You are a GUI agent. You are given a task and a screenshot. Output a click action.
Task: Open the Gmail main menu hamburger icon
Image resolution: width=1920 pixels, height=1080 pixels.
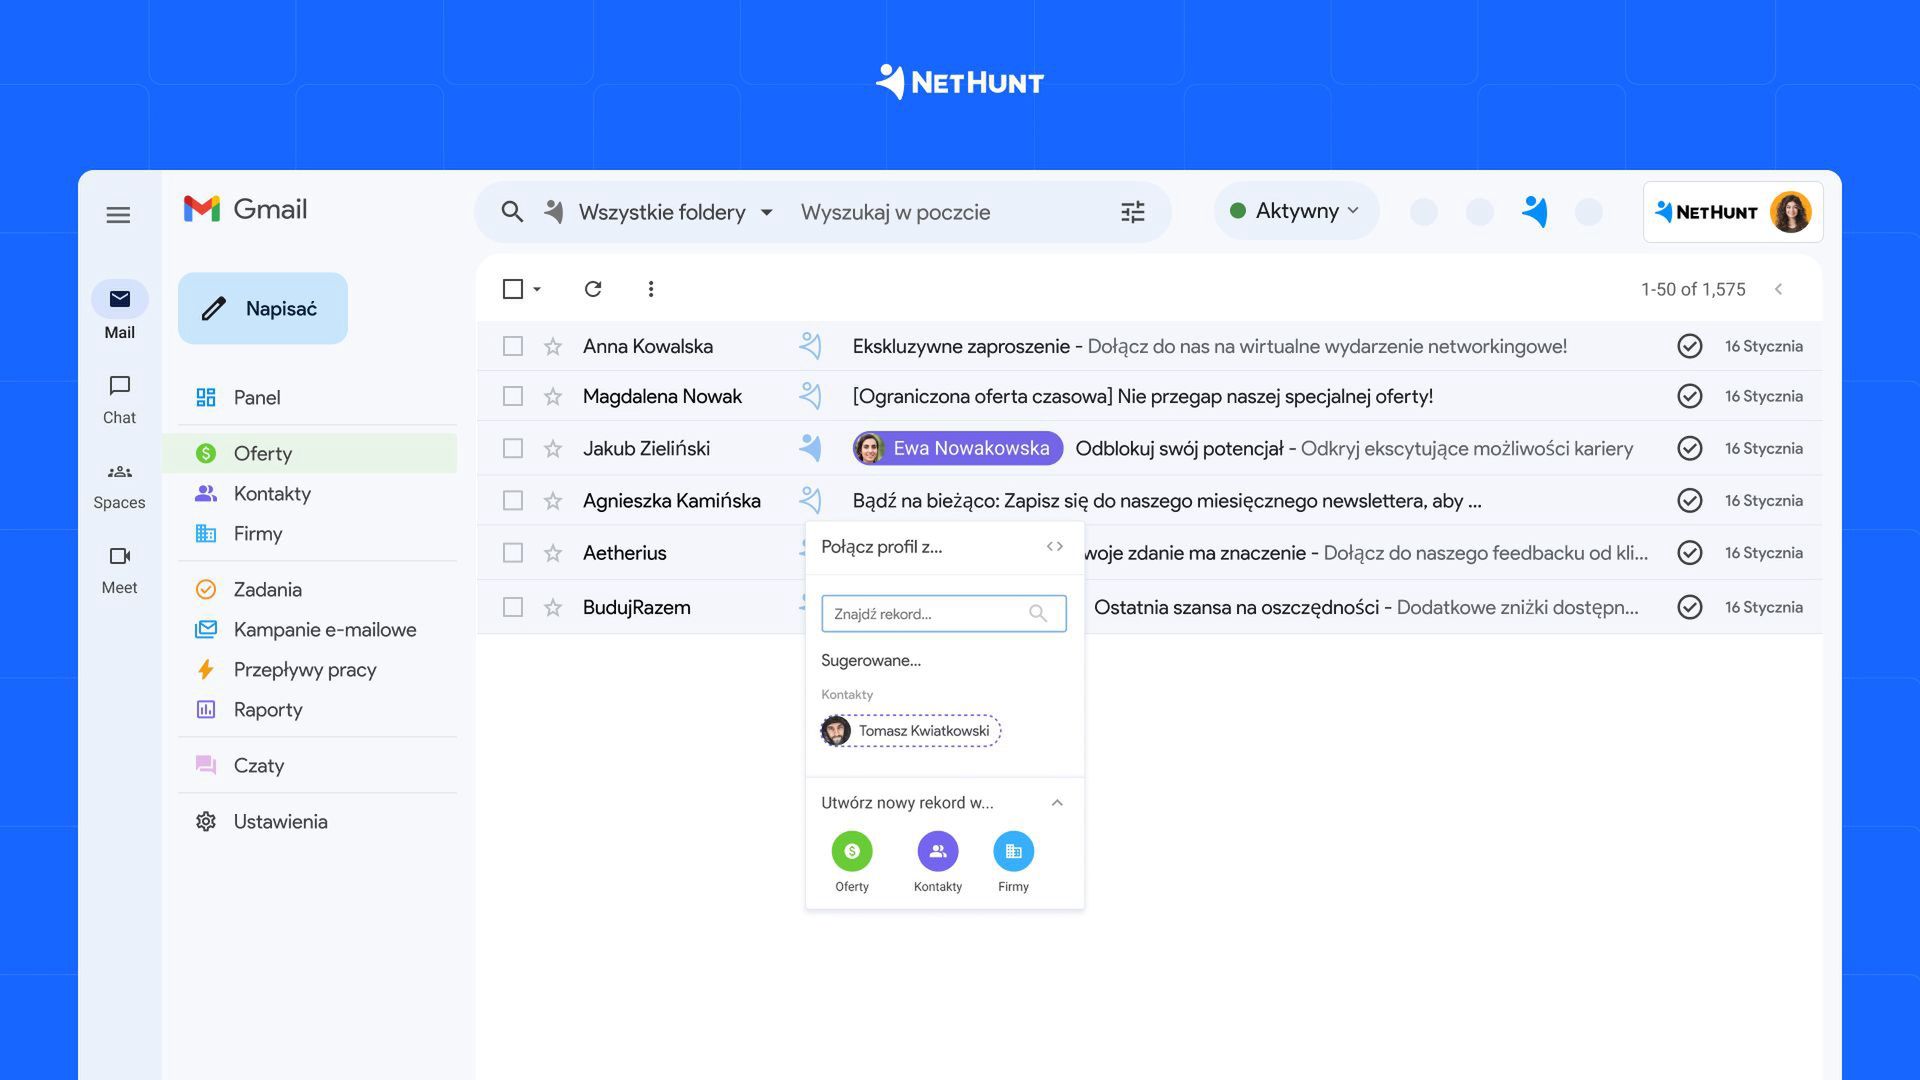coord(118,215)
